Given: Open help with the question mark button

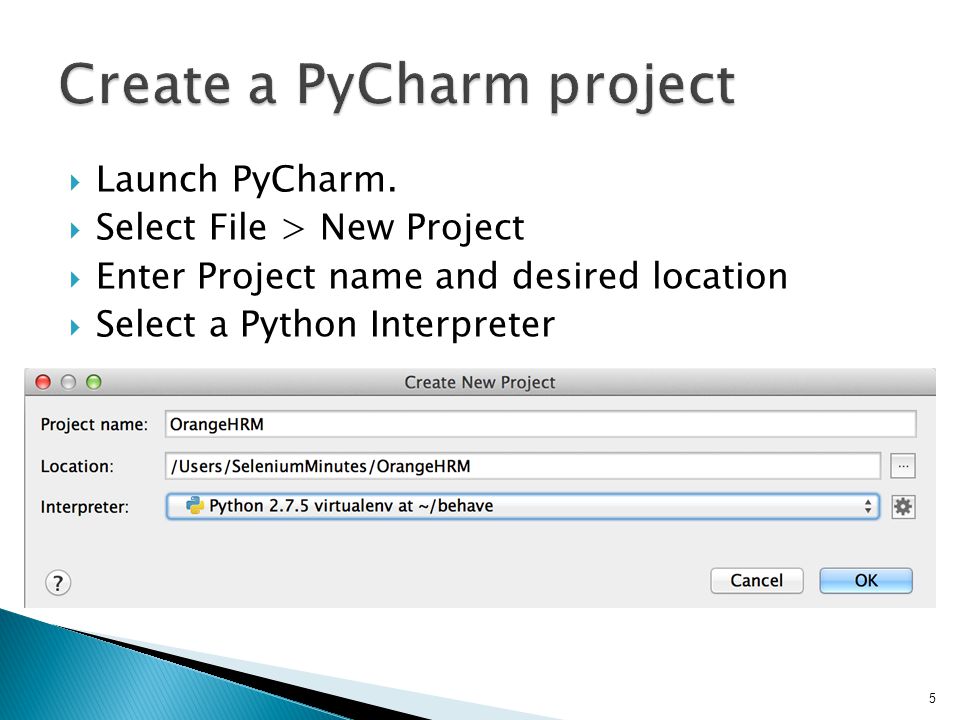Looking at the screenshot, I should click(58, 583).
